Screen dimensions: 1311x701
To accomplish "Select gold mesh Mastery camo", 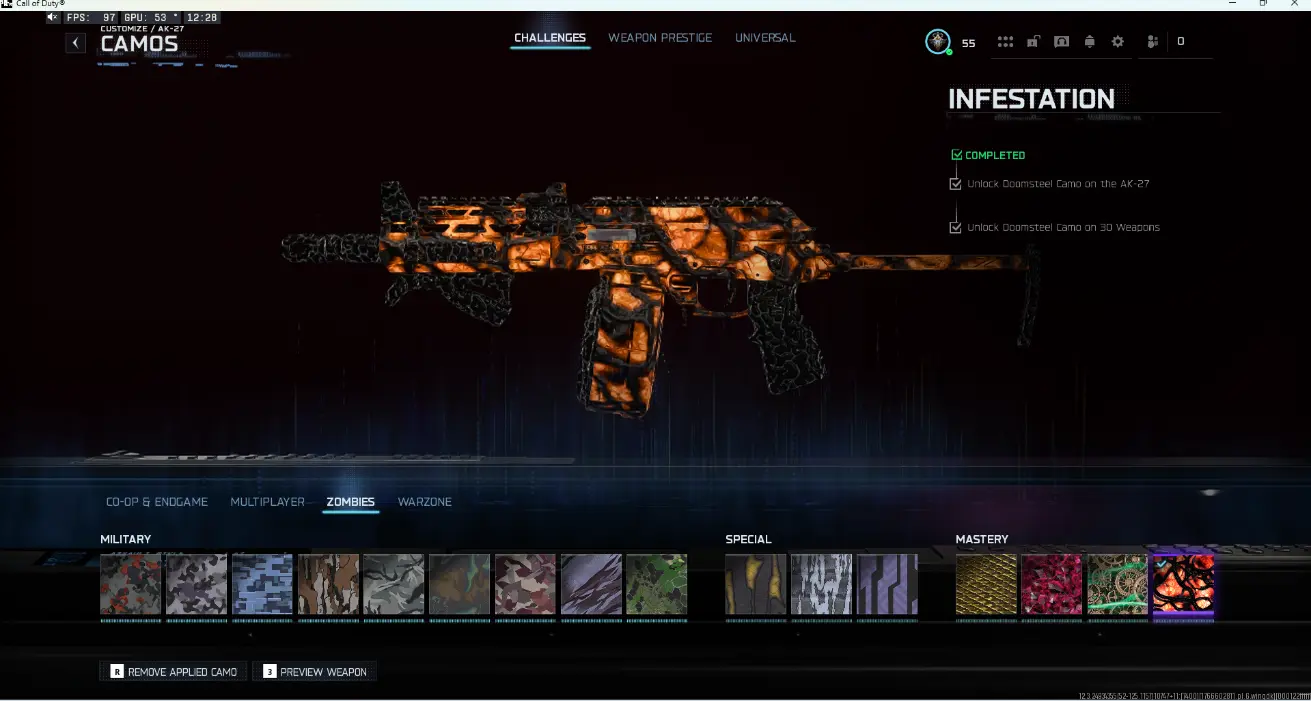I will pyautogui.click(x=986, y=584).
